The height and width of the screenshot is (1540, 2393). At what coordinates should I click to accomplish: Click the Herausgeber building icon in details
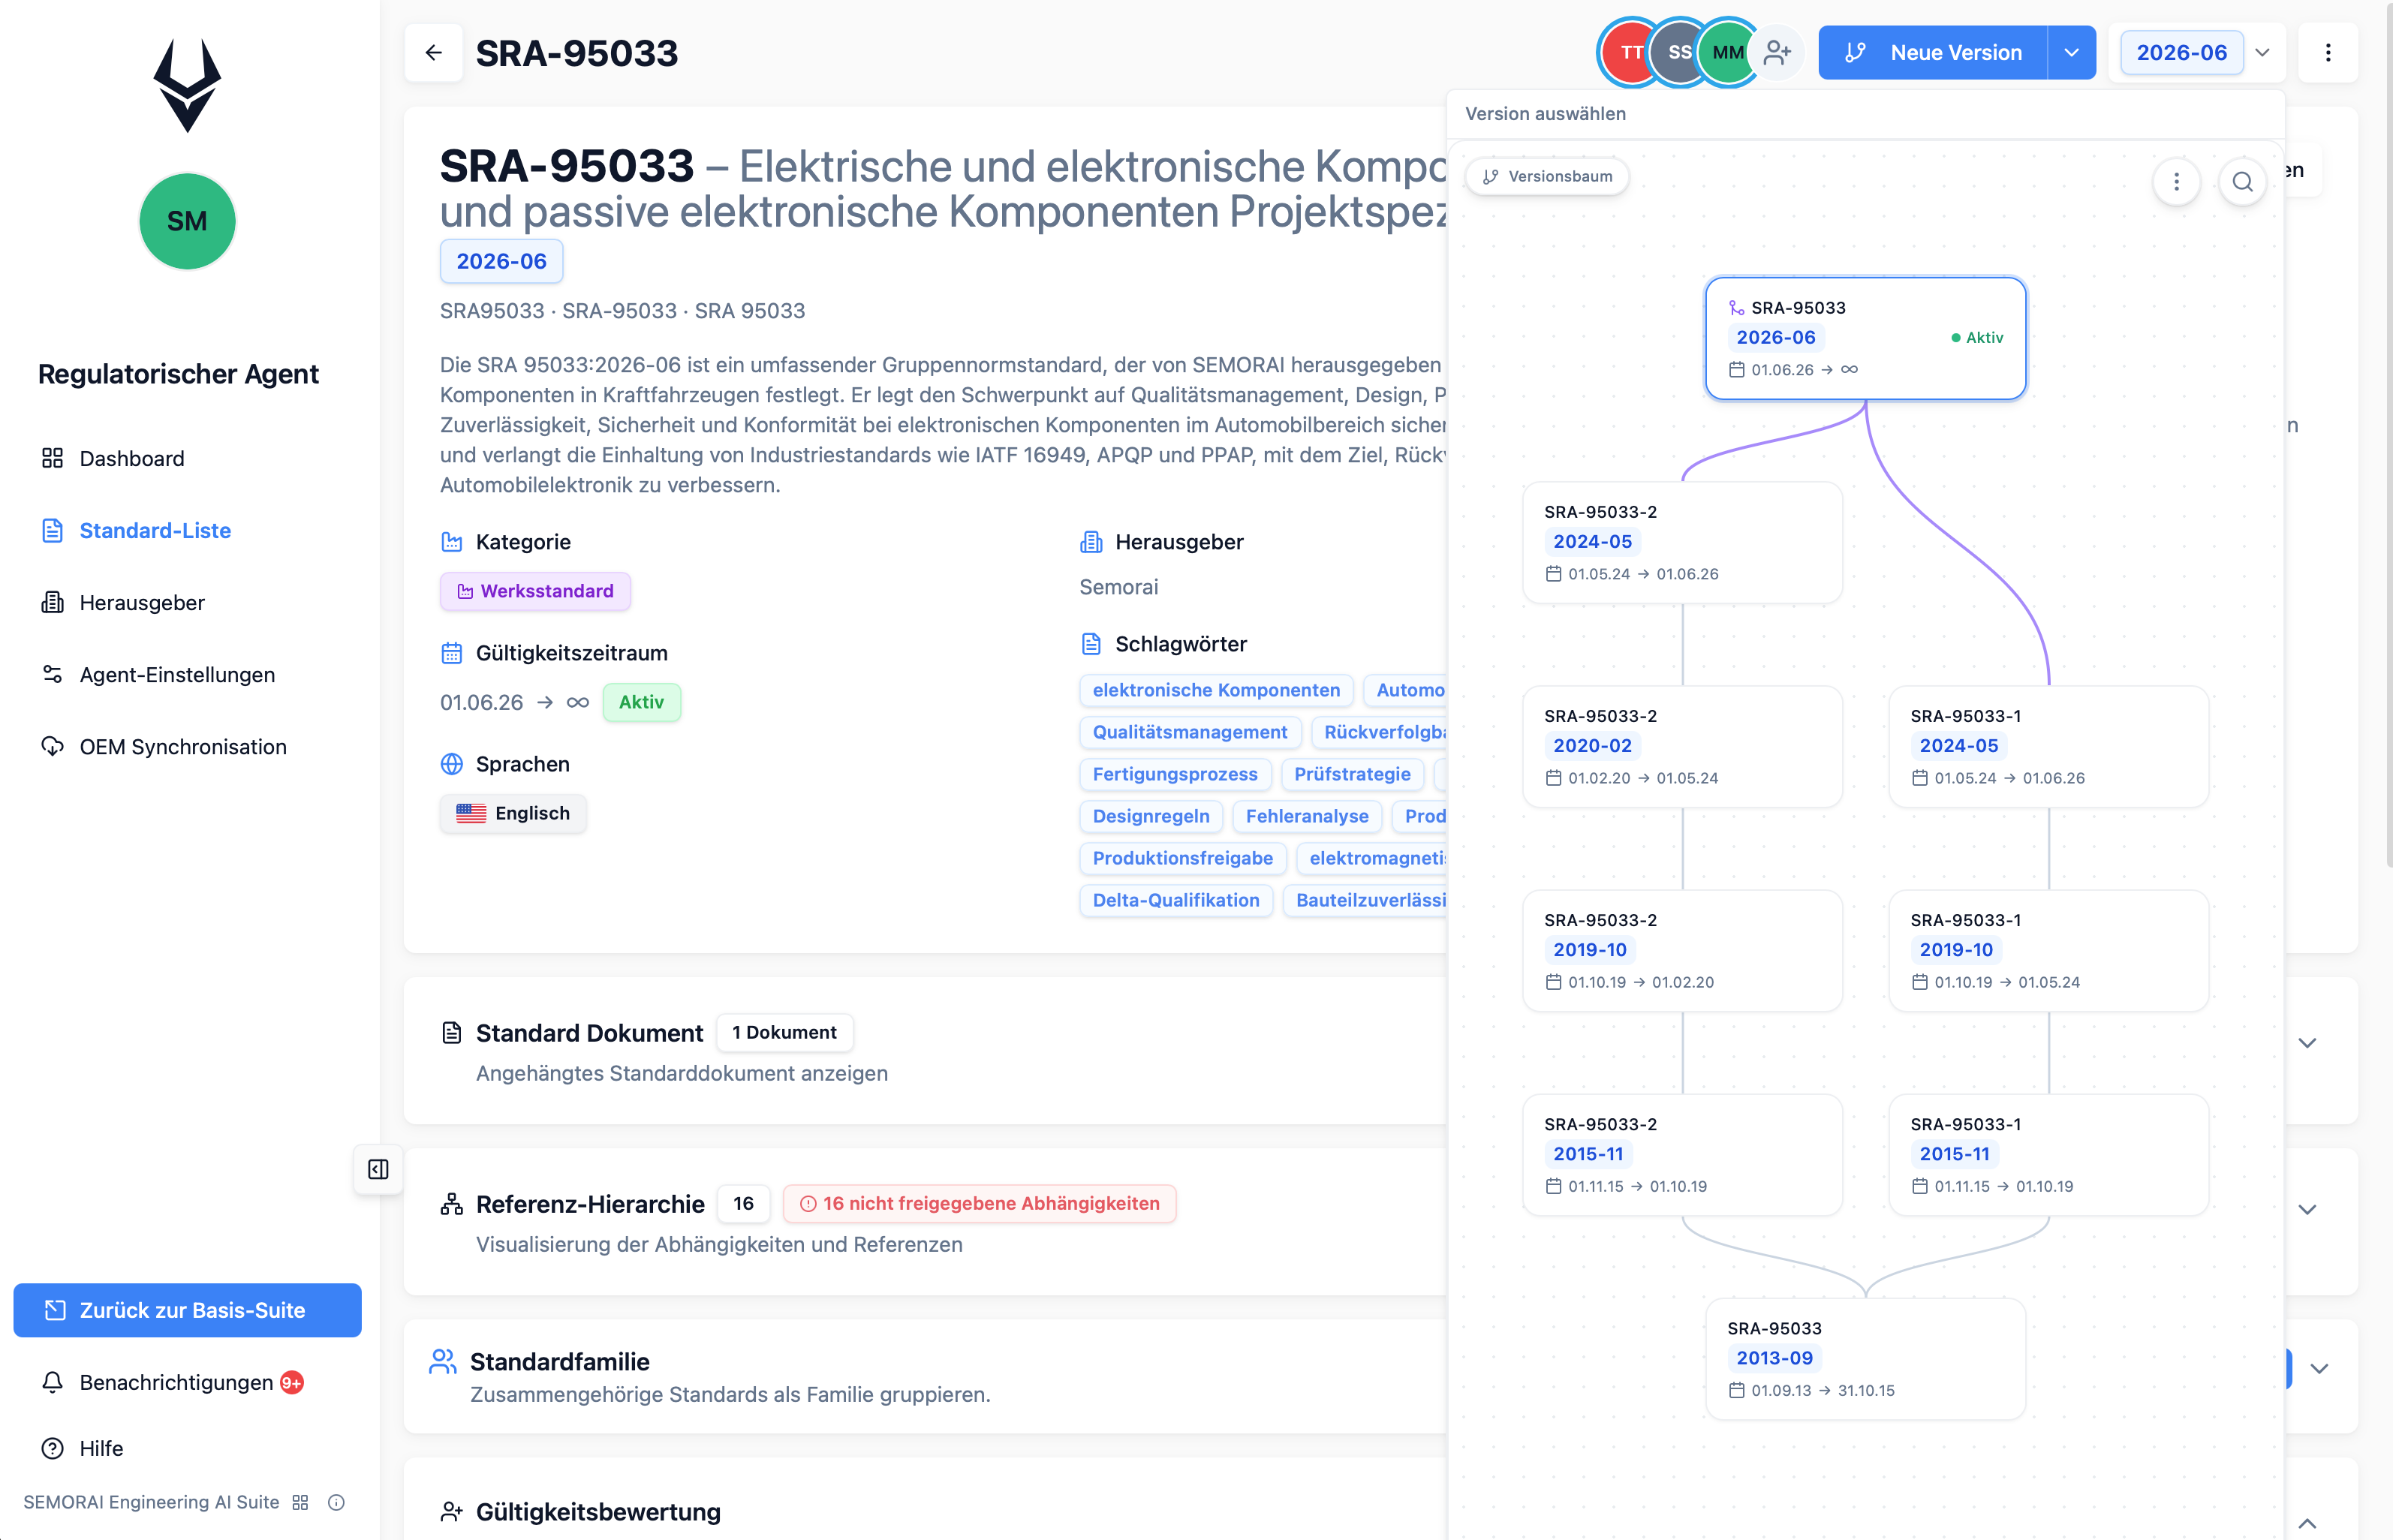coord(1091,542)
